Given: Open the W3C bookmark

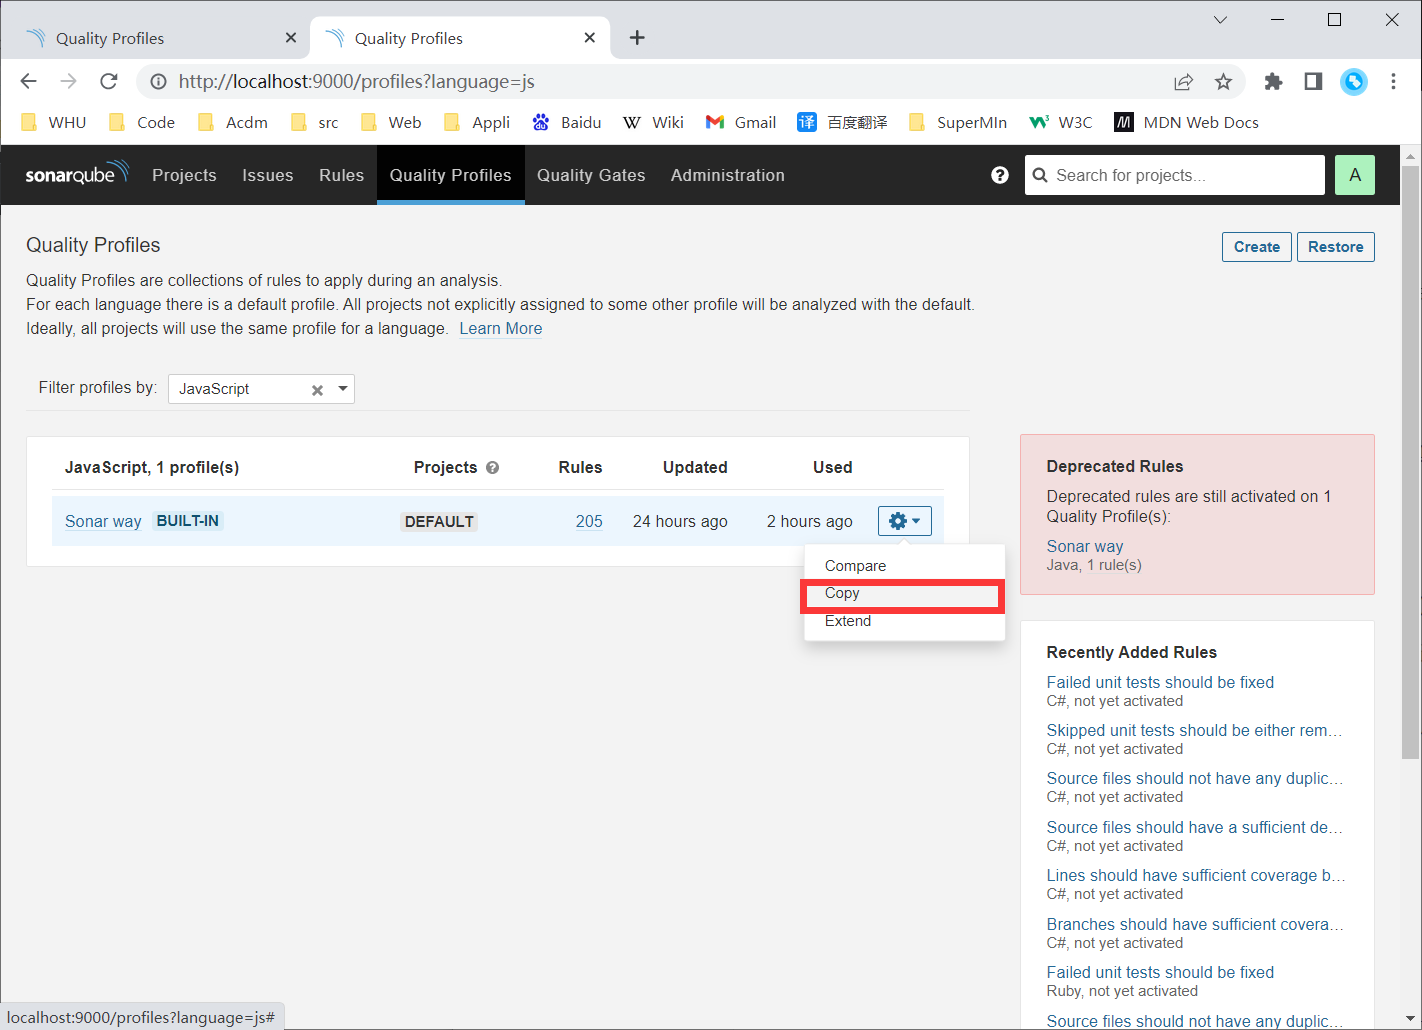Looking at the screenshot, I should pos(1061,122).
